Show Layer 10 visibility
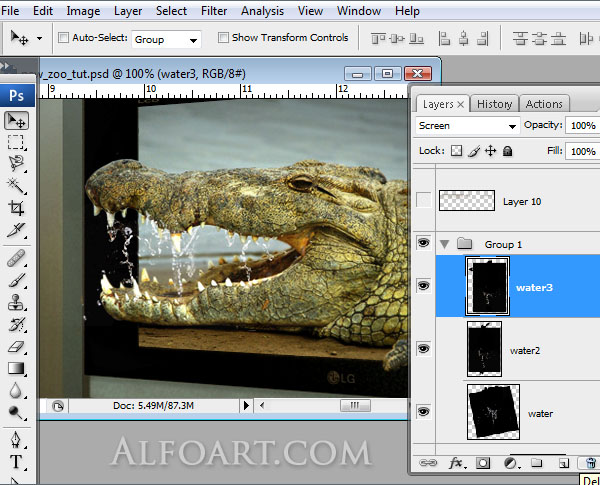 [424, 200]
